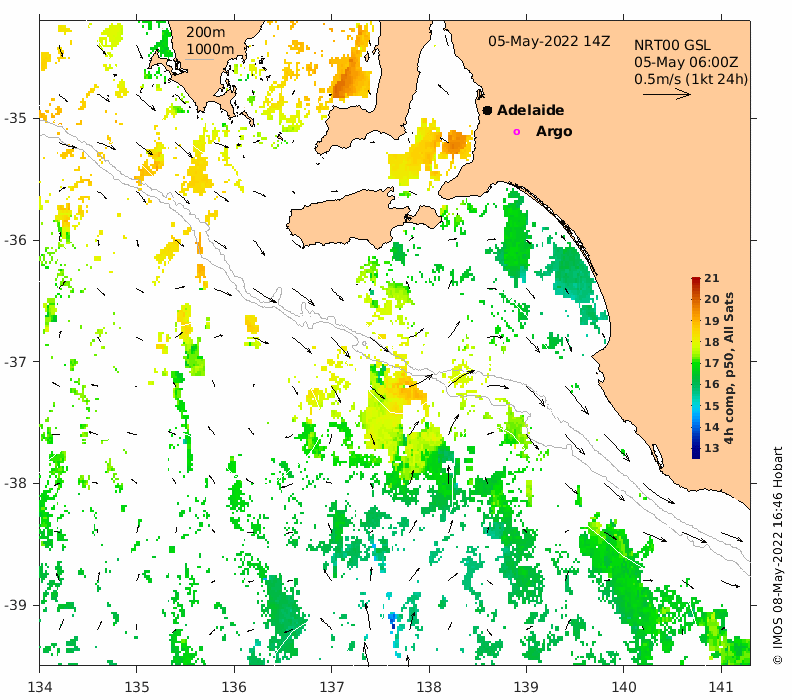Click the '05-May-2022 14Z' date label
The width and height of the screenshot is (792, 700).
coord(549,41)
